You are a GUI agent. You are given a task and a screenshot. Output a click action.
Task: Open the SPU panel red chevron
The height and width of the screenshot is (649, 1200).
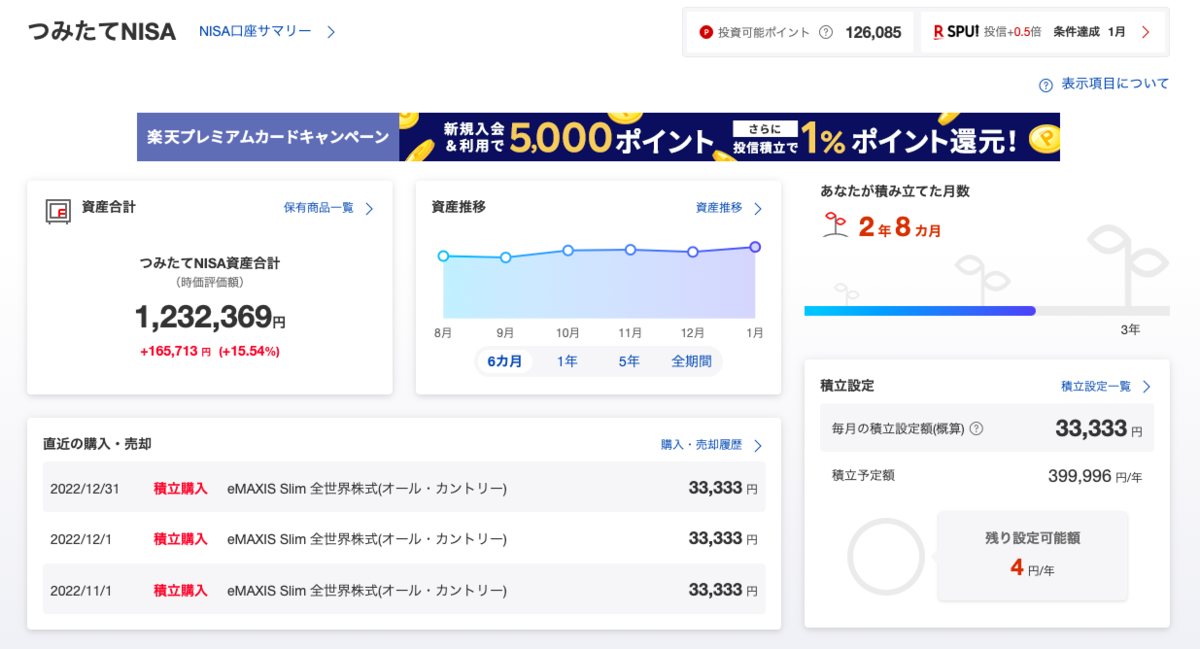pyautogui.click(x=1145, y=32)
